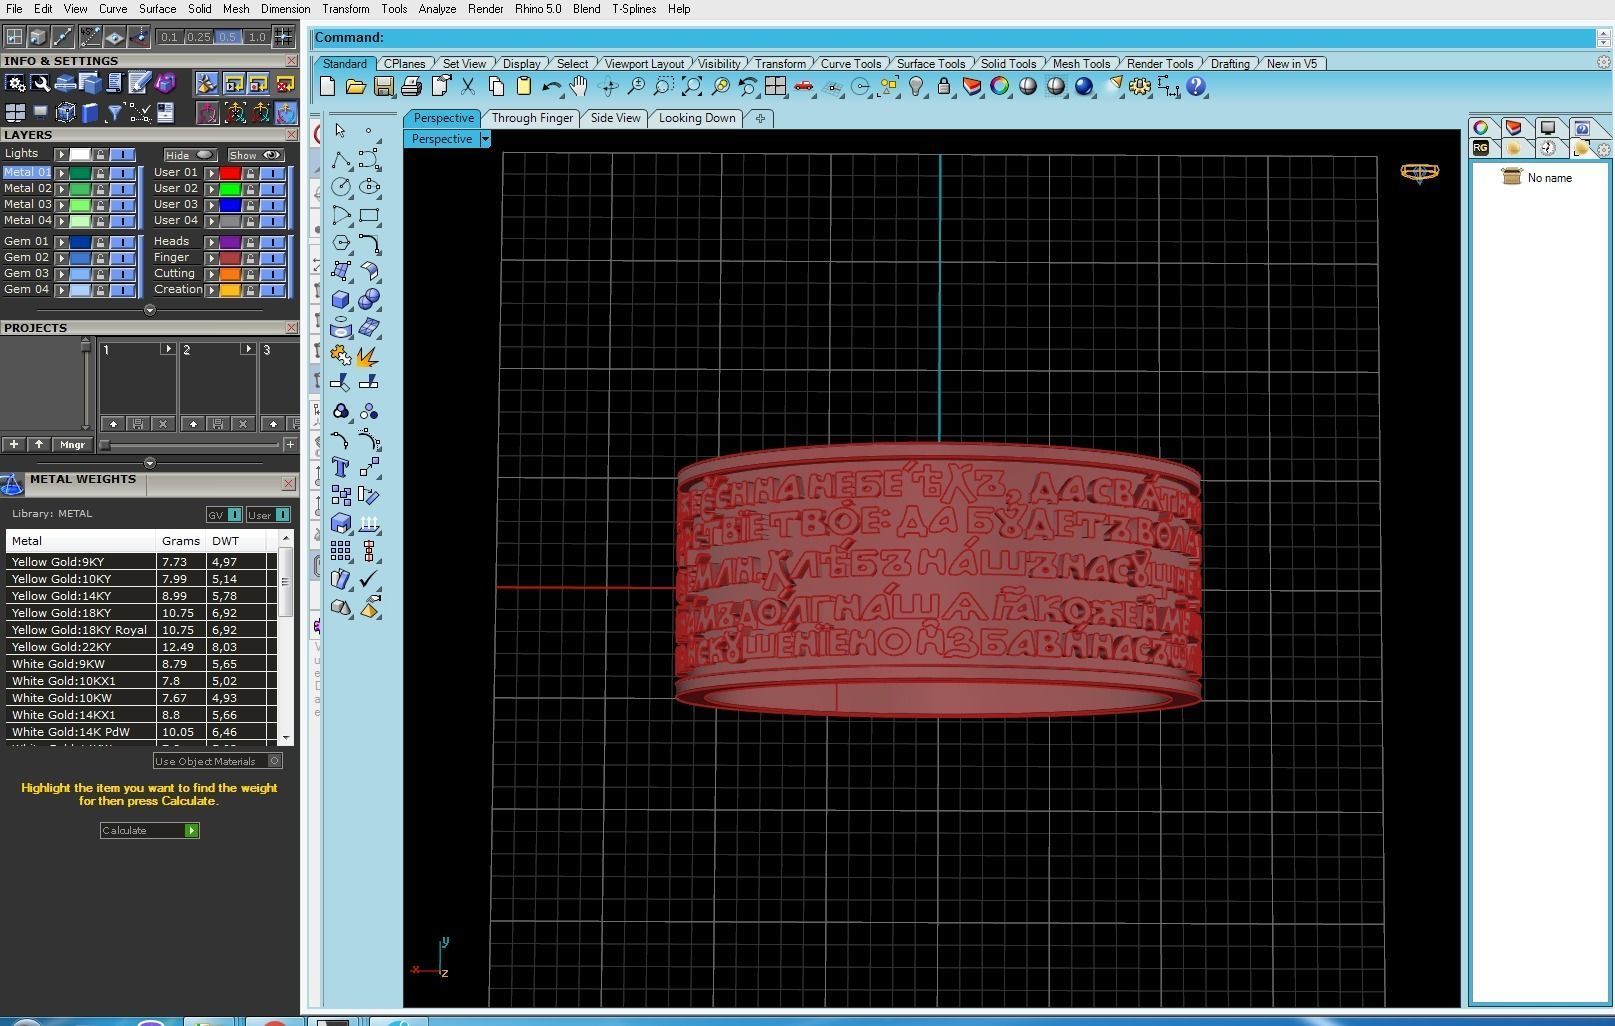Click the Undo arrow icon
The image size is (1615, 1026).
551,87
